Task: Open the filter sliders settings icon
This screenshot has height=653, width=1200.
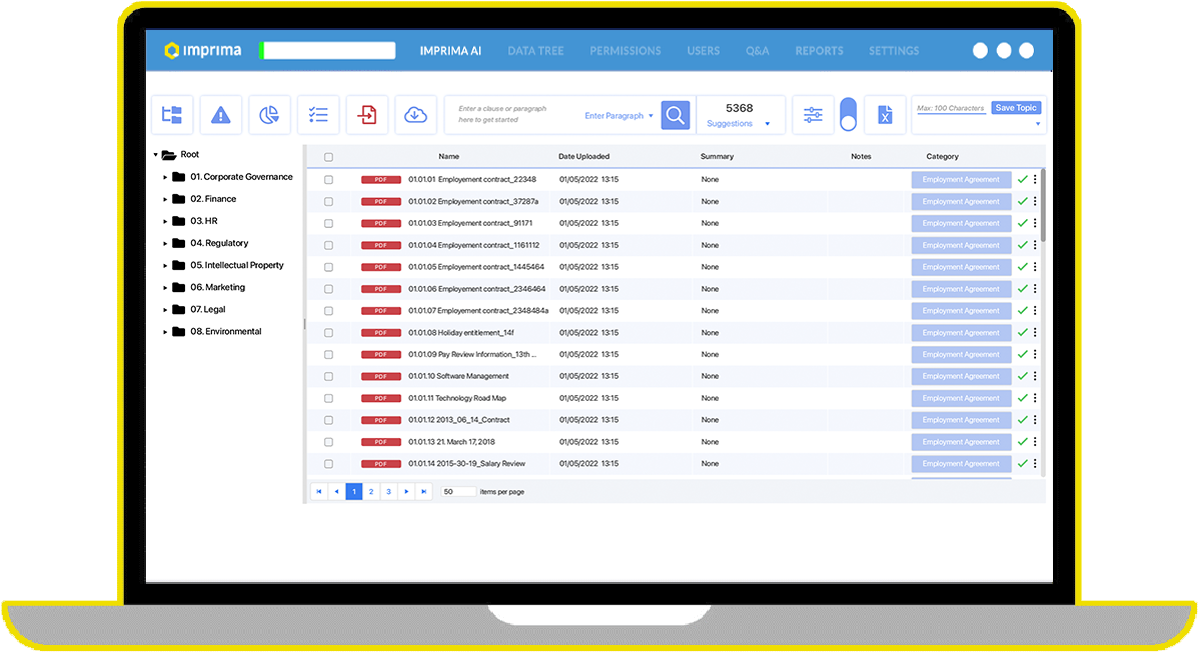Action: 813,115
